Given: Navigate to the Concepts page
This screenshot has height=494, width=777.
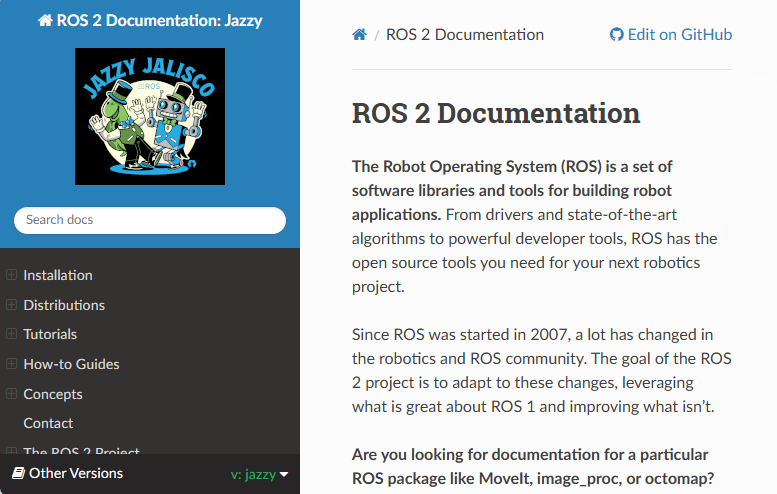Looking at the screenshot, I should coord(53,394).
